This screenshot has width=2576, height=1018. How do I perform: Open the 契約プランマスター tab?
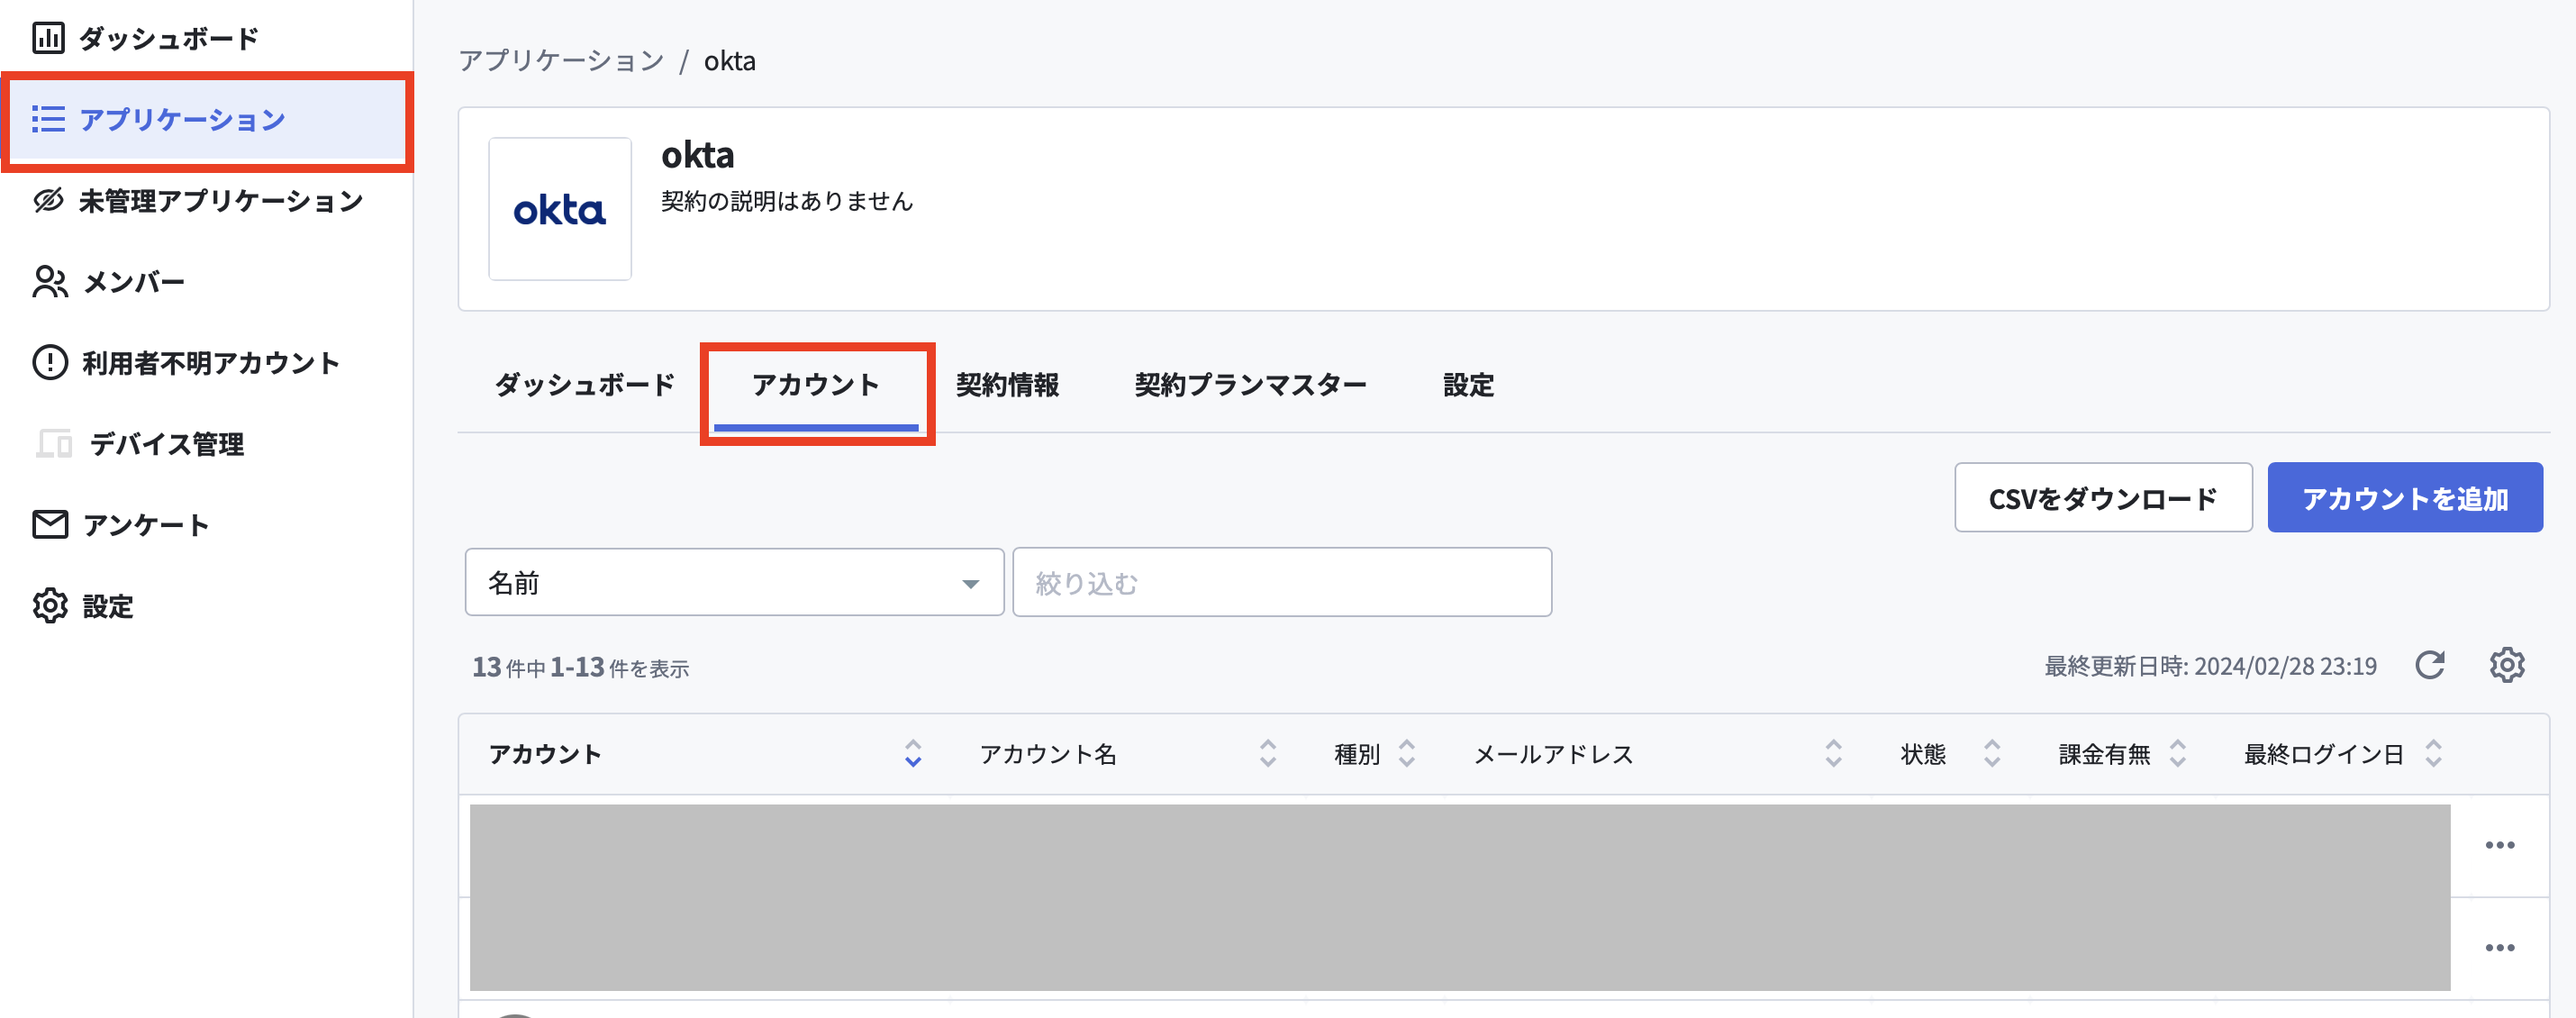coord(1250,385)
